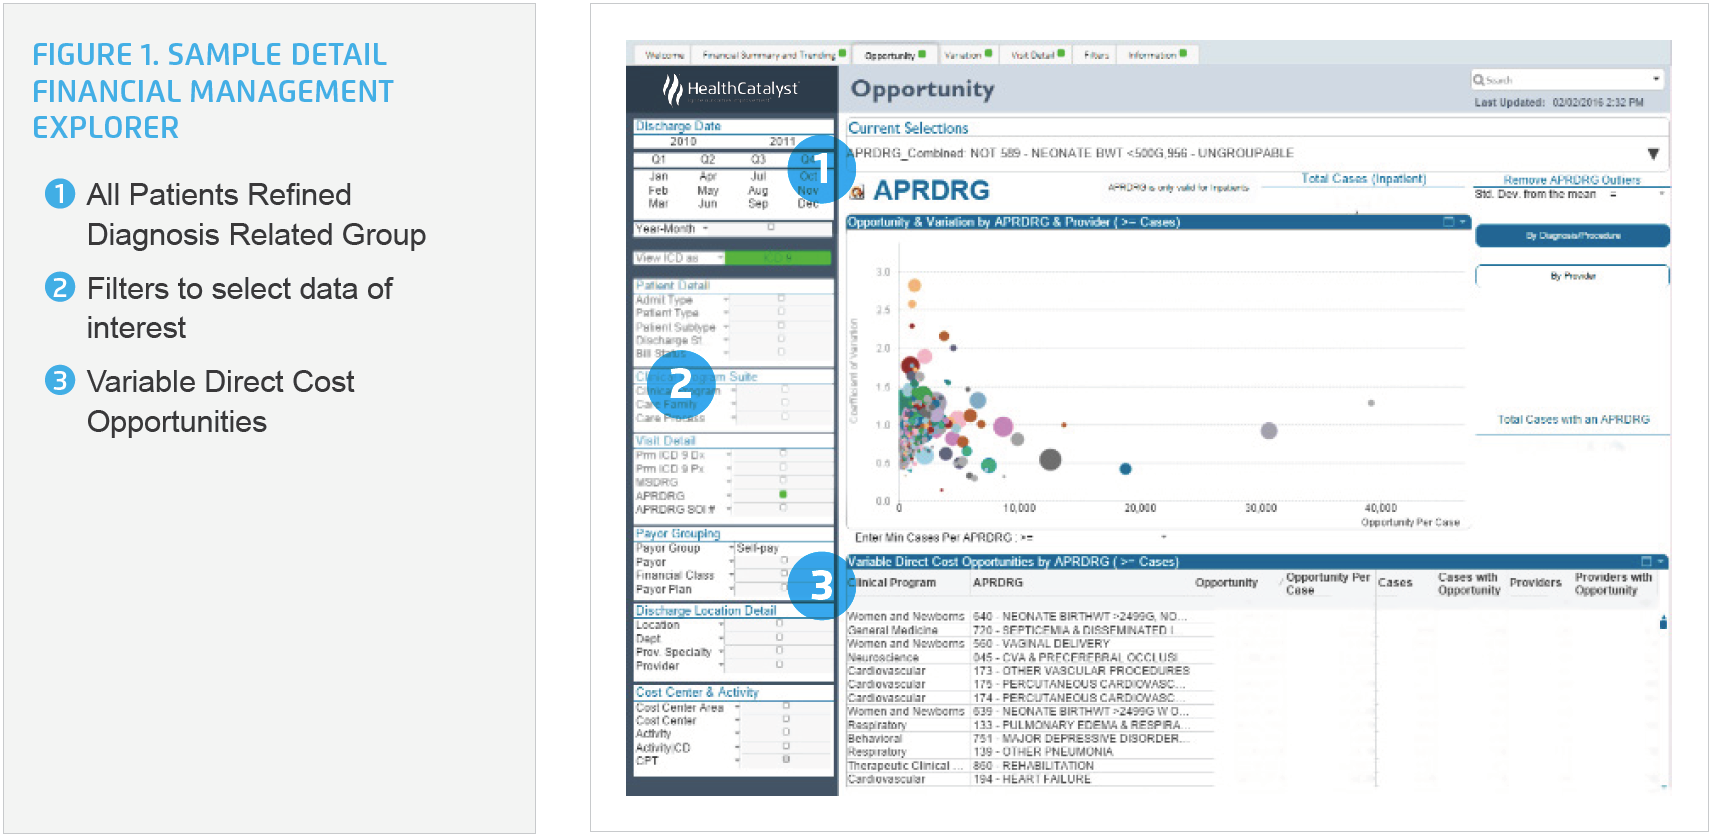Toggle the MSDRG selection indicator
The image size is (1712, 835).
pos(783,481)
